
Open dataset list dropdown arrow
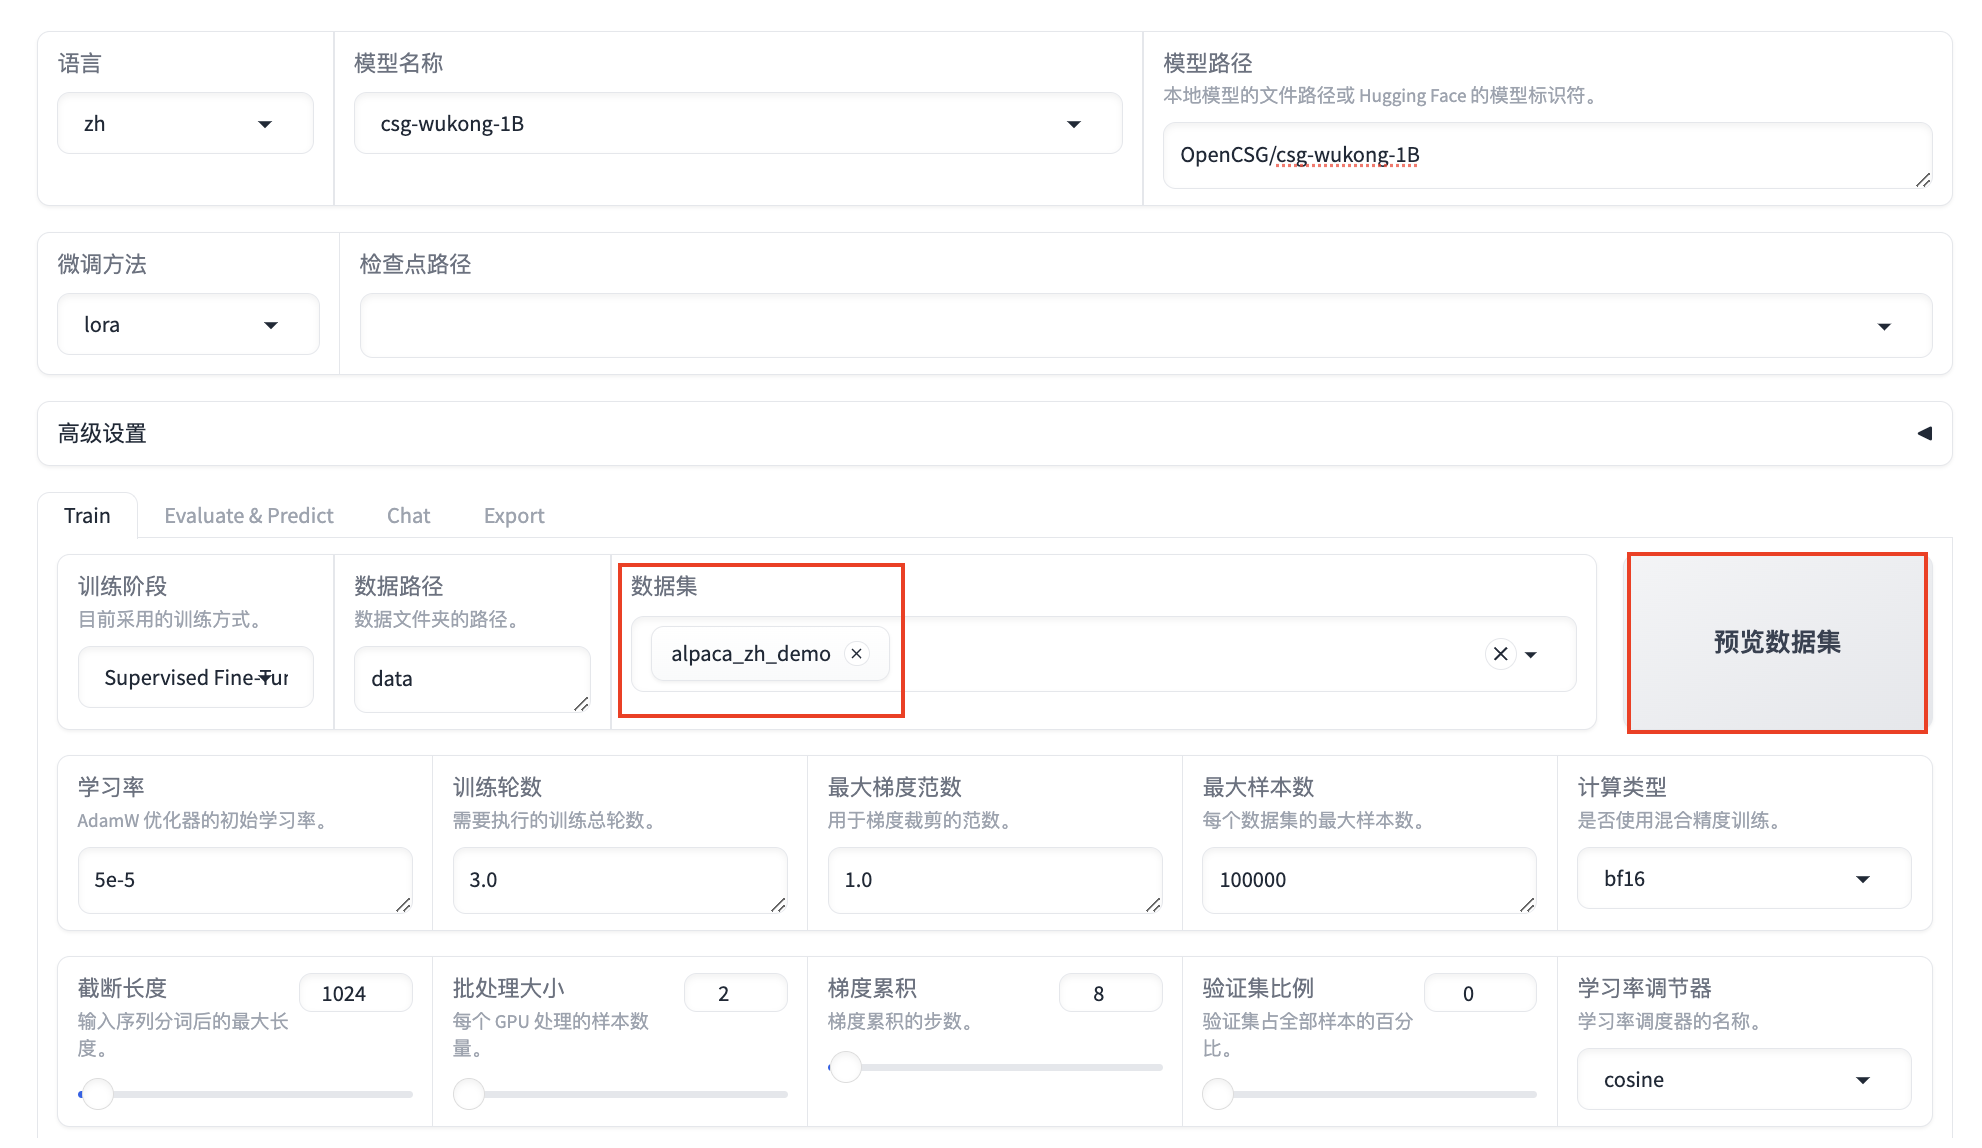click(1531, 655)
